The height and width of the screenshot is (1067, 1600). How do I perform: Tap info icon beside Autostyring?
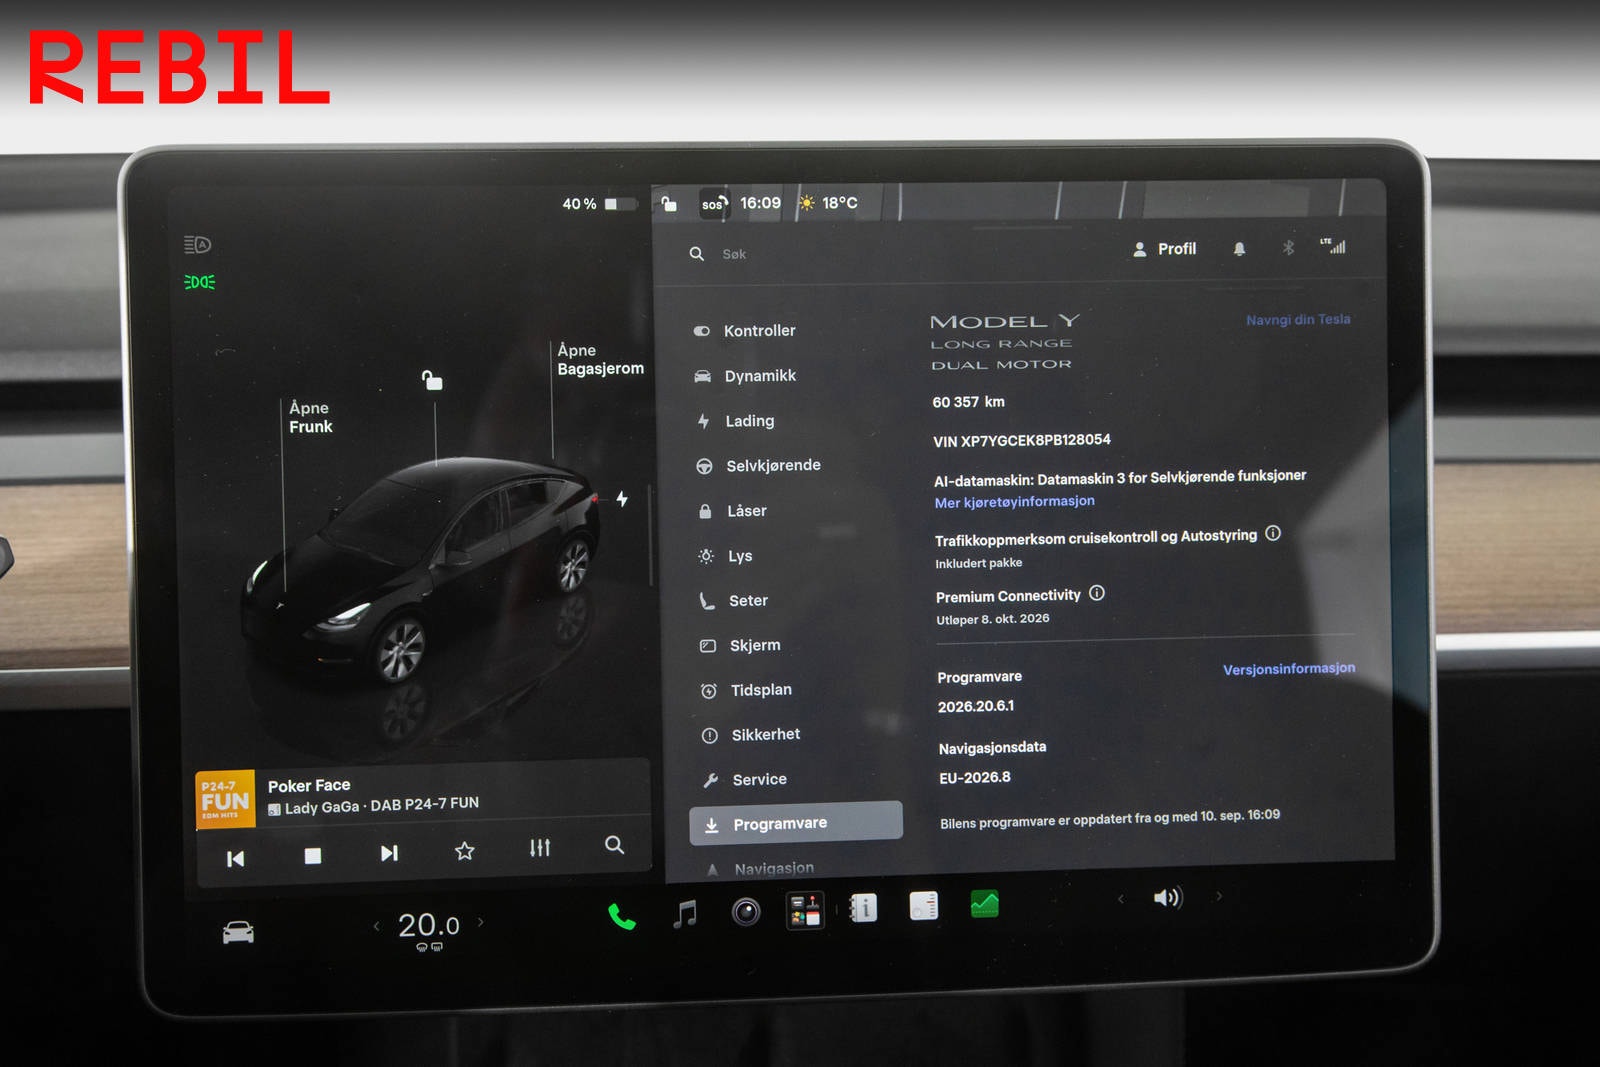(1273, 533)
